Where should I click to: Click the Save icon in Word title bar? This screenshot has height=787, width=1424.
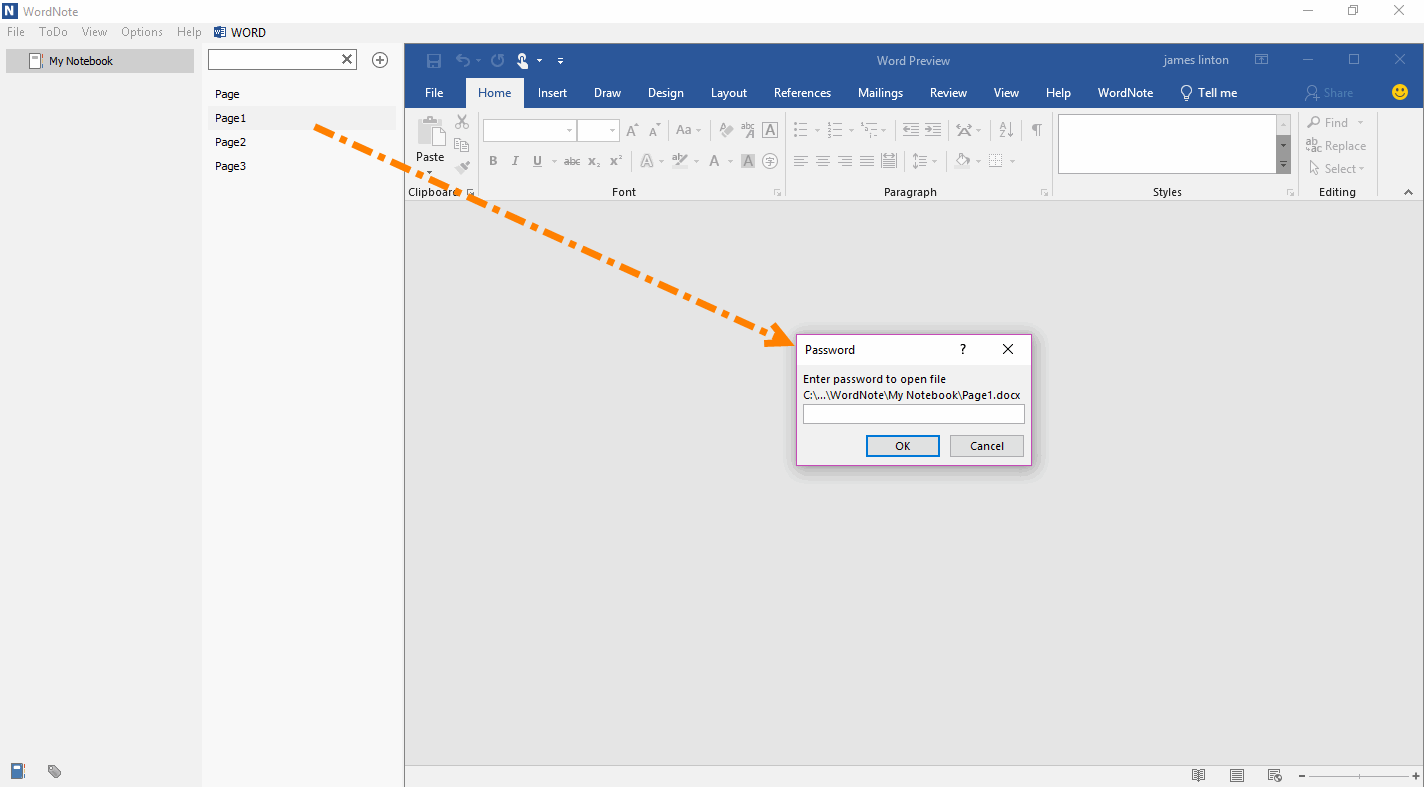pyautogui.click(x=433, y=60)
